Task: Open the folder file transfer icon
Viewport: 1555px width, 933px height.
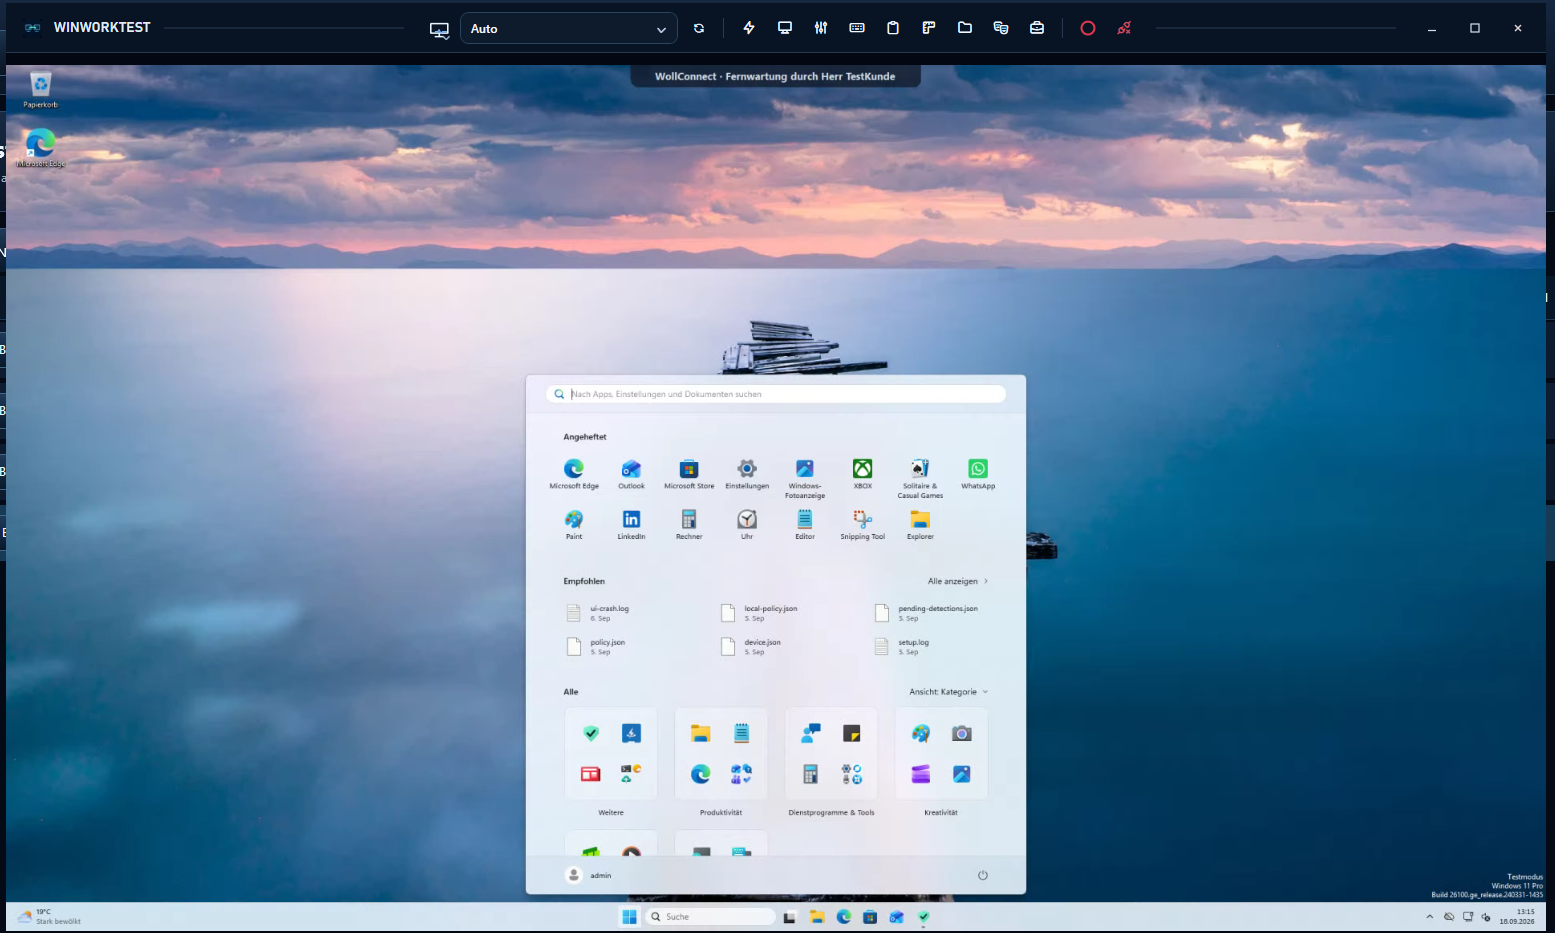Action: tap(965, 28)
